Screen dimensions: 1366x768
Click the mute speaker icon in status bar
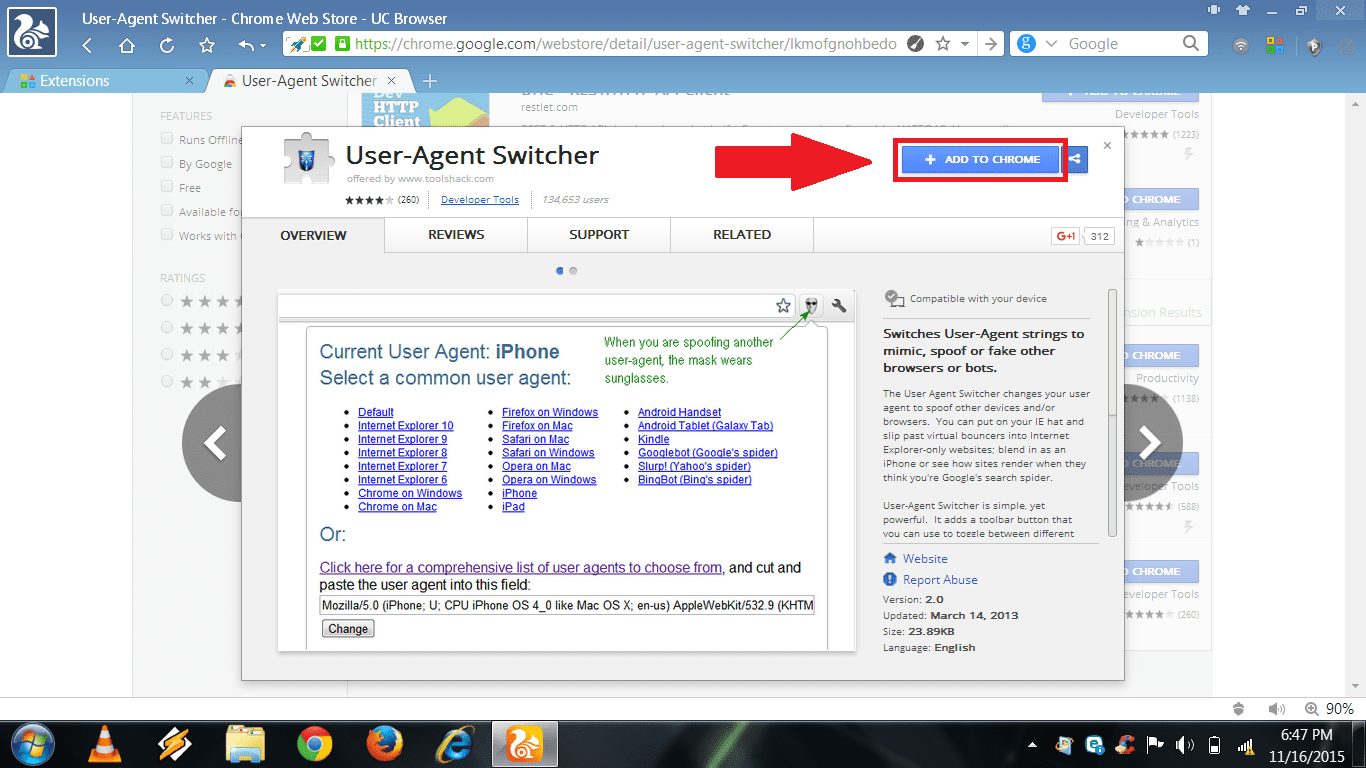coord(1276,709)
